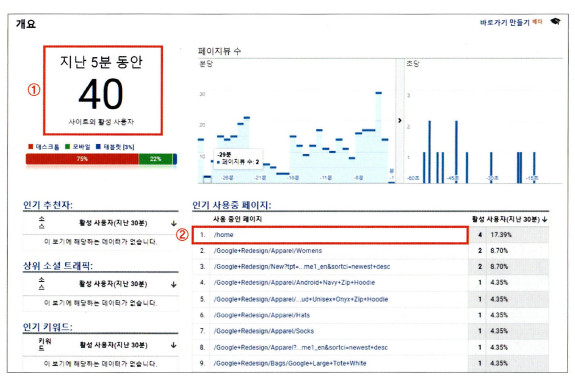This screenshot has height=376, width=575.
Task: Click the 데스크톱 legend item
Action: coord(44,147)
